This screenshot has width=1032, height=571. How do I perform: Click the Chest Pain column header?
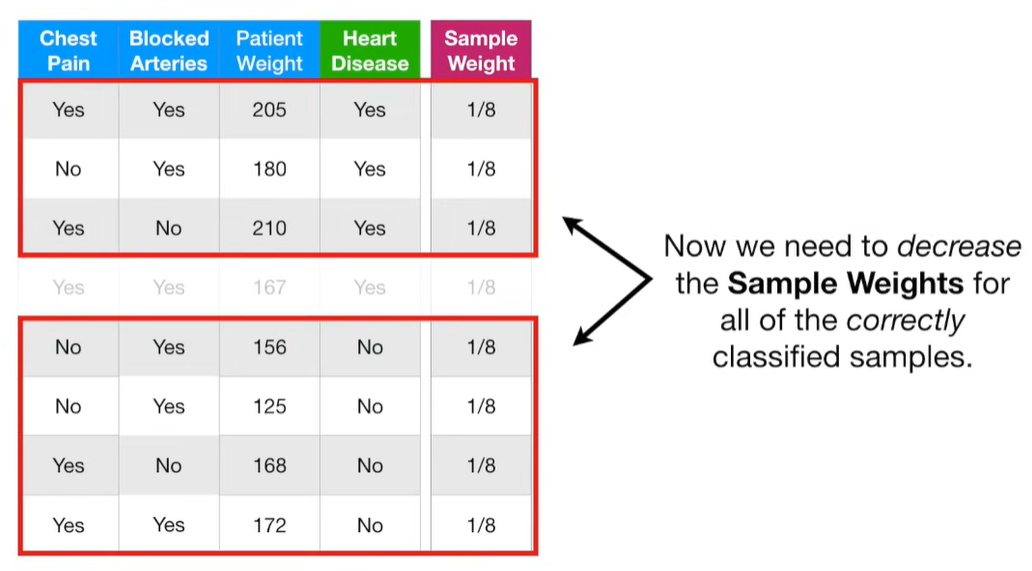pyautogui.click(x=68, y=50)
